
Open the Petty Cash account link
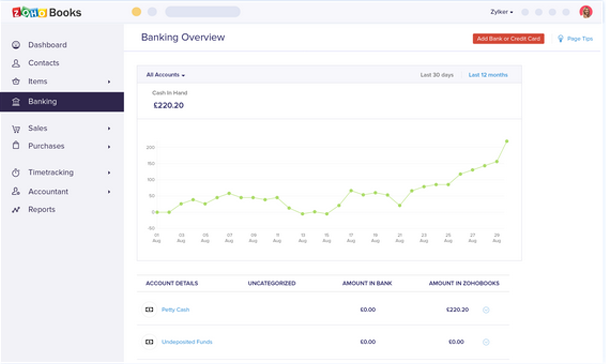(x=175, y=310)
